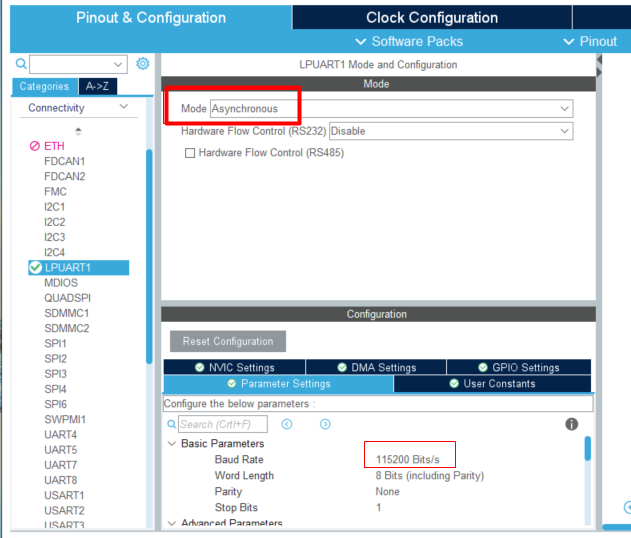This screenshot has height=538, width=631.
Task: Select SPI4 peripheral
Action: (x=55, y=389)
